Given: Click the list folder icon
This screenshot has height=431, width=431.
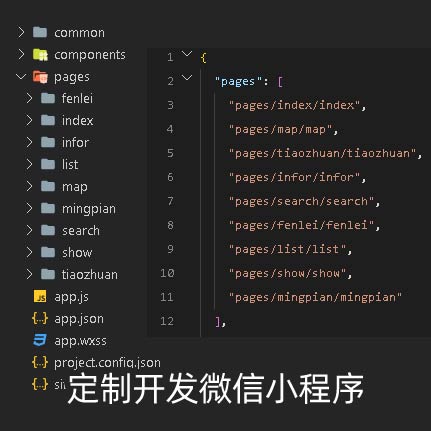Looking at the screenshot, I should click(x=48, y=164).
